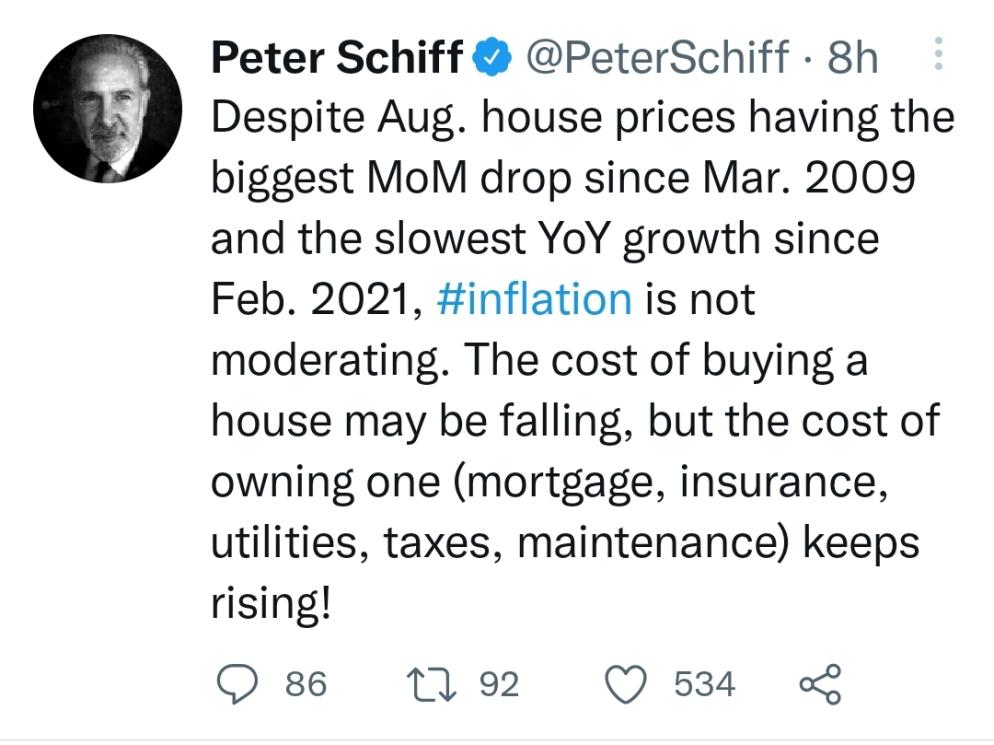Viewport: 994px width, 745px height.
Task: Click the 92 retweets count
Action: (x=500, y=685)
